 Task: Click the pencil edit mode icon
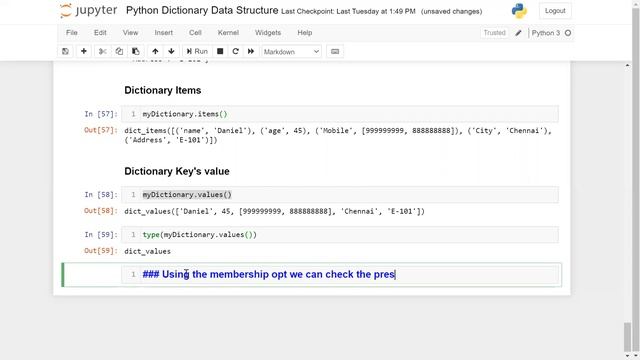click(518, 33)
